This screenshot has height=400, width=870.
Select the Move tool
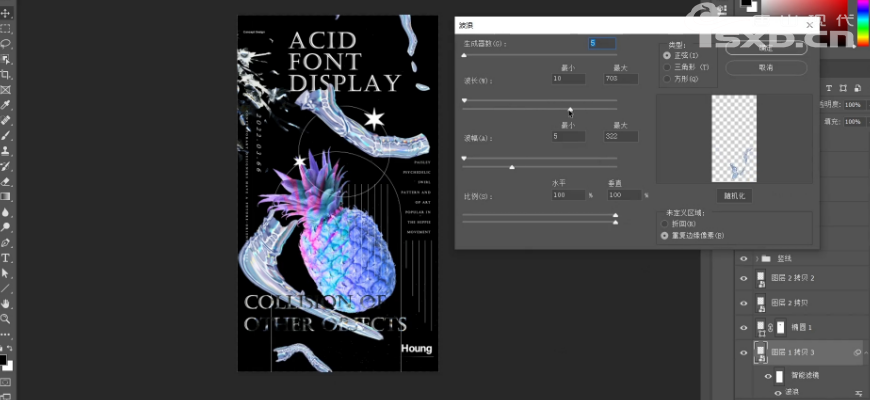pyautogui.click(x=6, y=14)
